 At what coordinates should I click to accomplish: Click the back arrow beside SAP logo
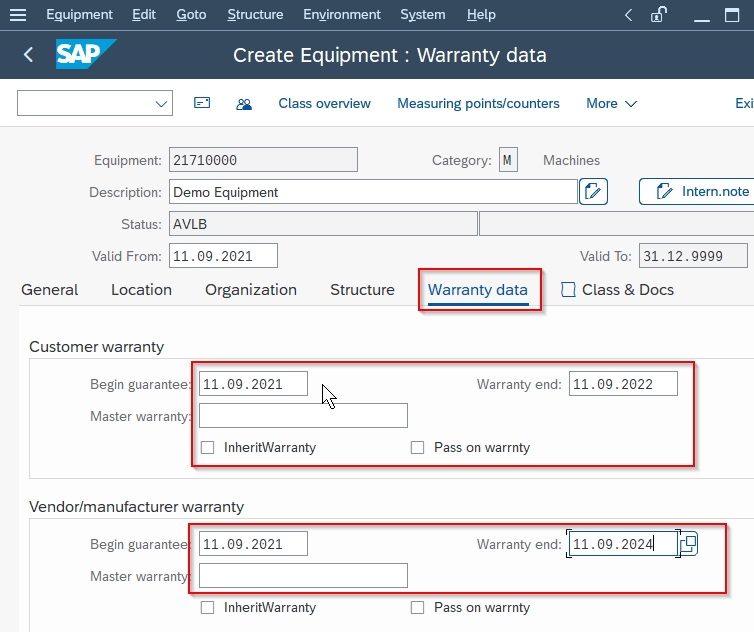click(28, 54)
